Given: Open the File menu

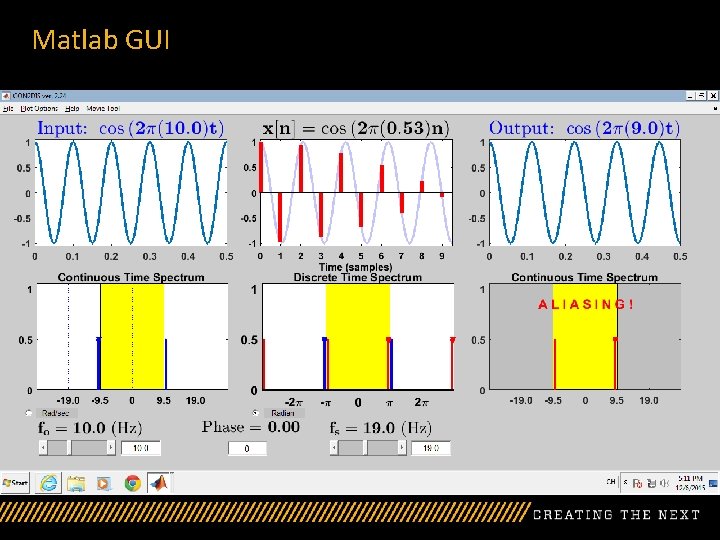Looking at the screenshot, I should [x=8, y=108].
